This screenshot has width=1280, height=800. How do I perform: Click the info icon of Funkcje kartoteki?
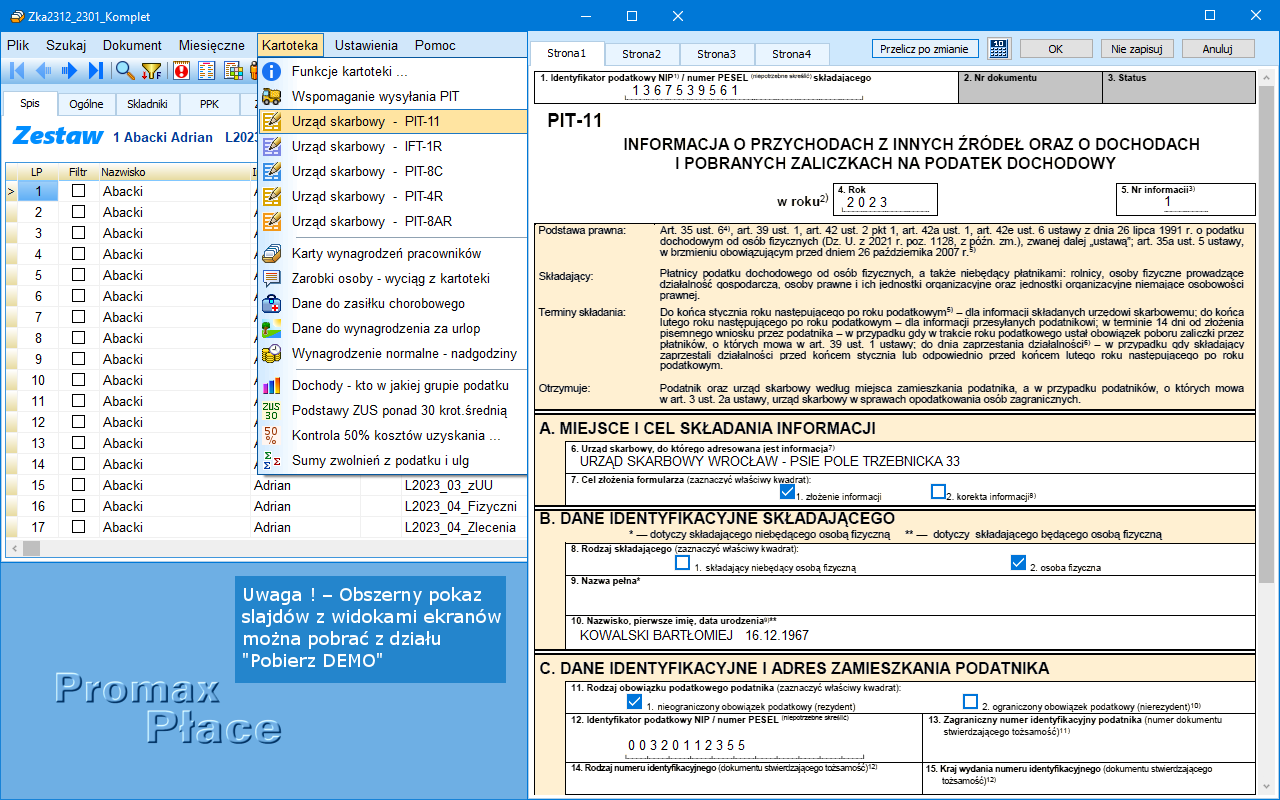[x=271, y=71]
